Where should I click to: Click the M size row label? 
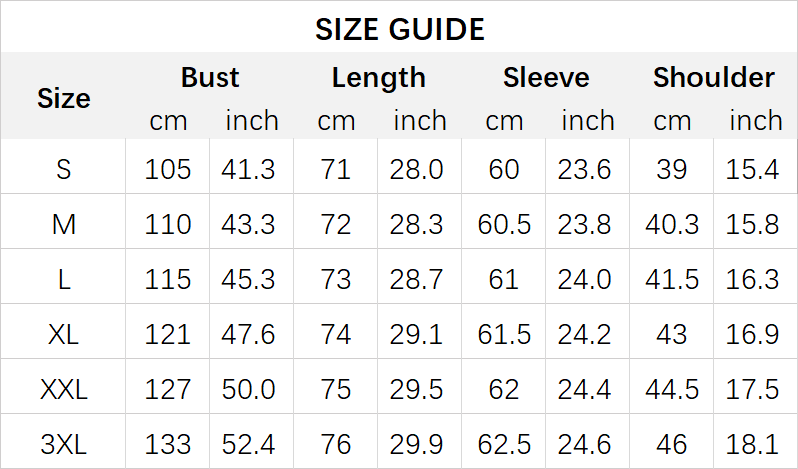(64, 224)
